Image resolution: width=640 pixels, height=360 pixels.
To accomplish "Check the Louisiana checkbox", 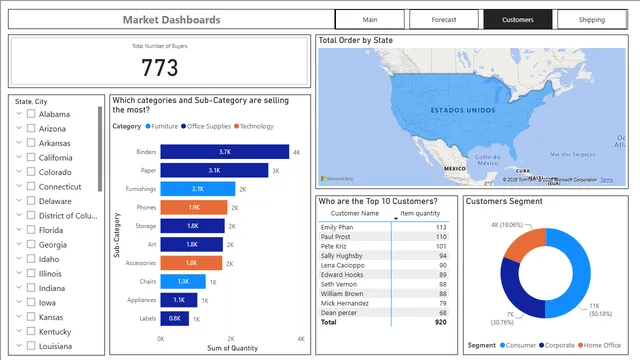I will coord(31,346).
